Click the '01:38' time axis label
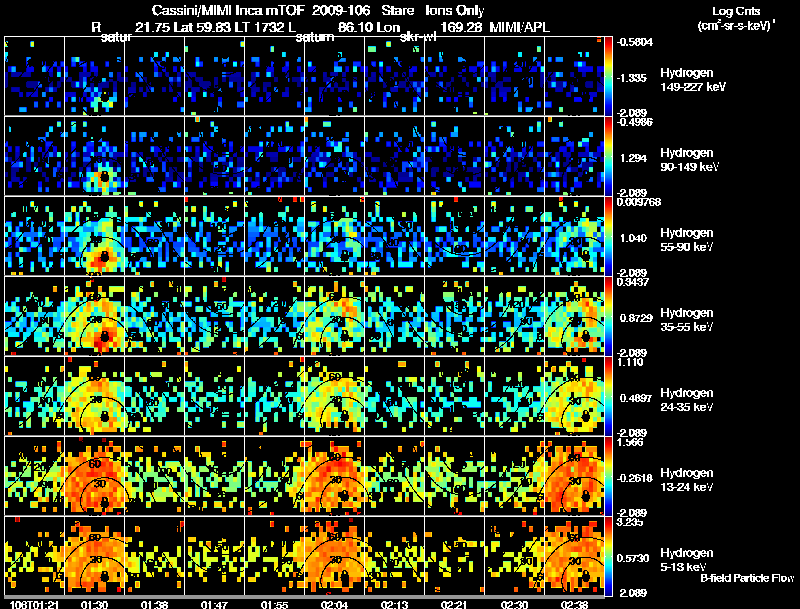This screenshot has width=800, height=609. pos(154,604)
